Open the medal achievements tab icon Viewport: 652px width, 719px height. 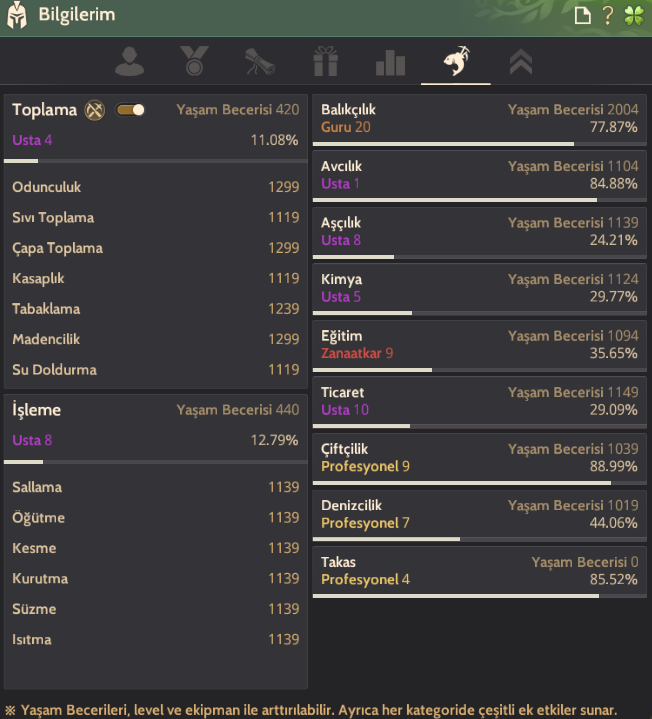pos(195,62)
